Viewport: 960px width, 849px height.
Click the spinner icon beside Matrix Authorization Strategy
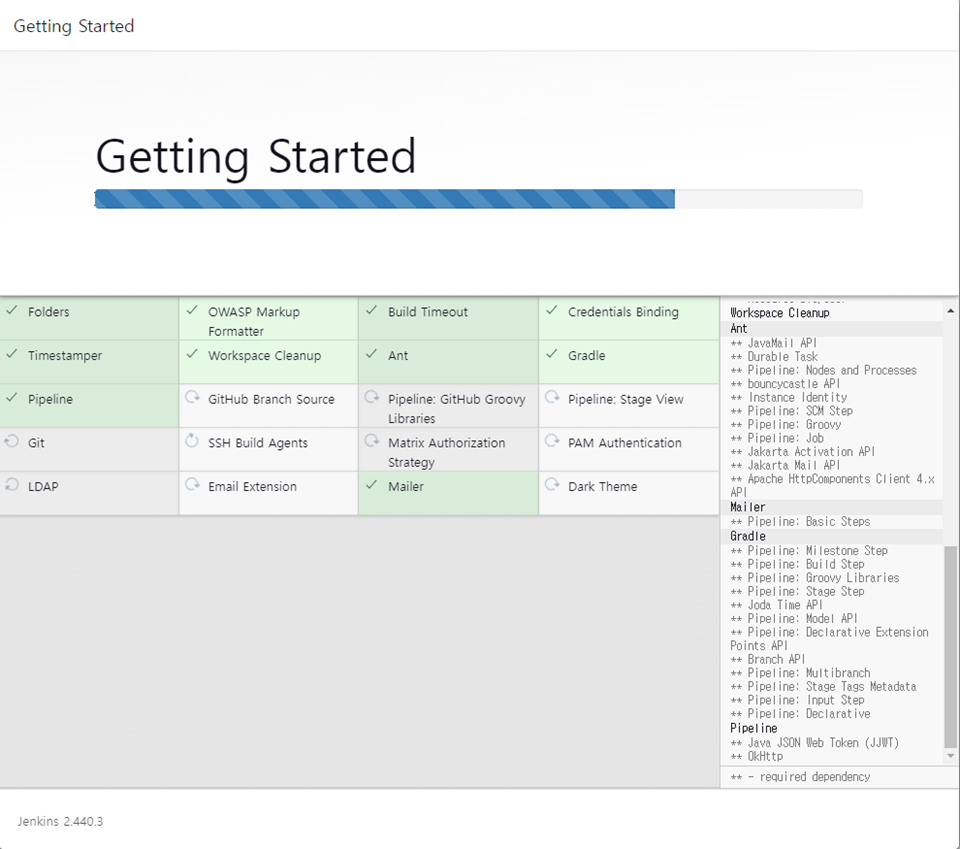[372, 441]
